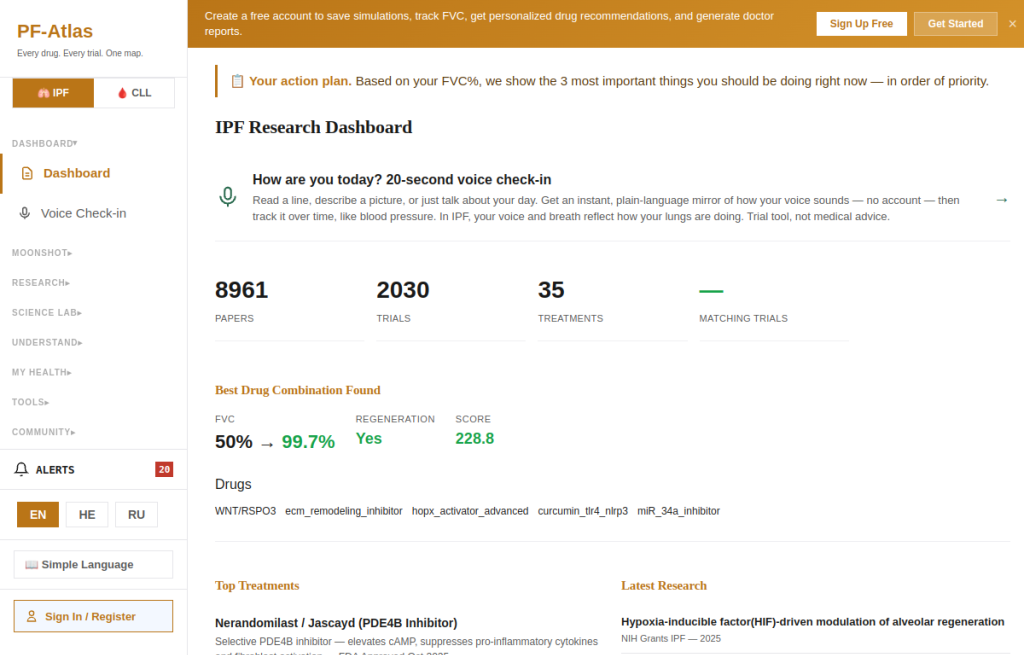Switch to the IPF disease tab
This screenshot has width=1024, height=655.
tap(53, 93)
